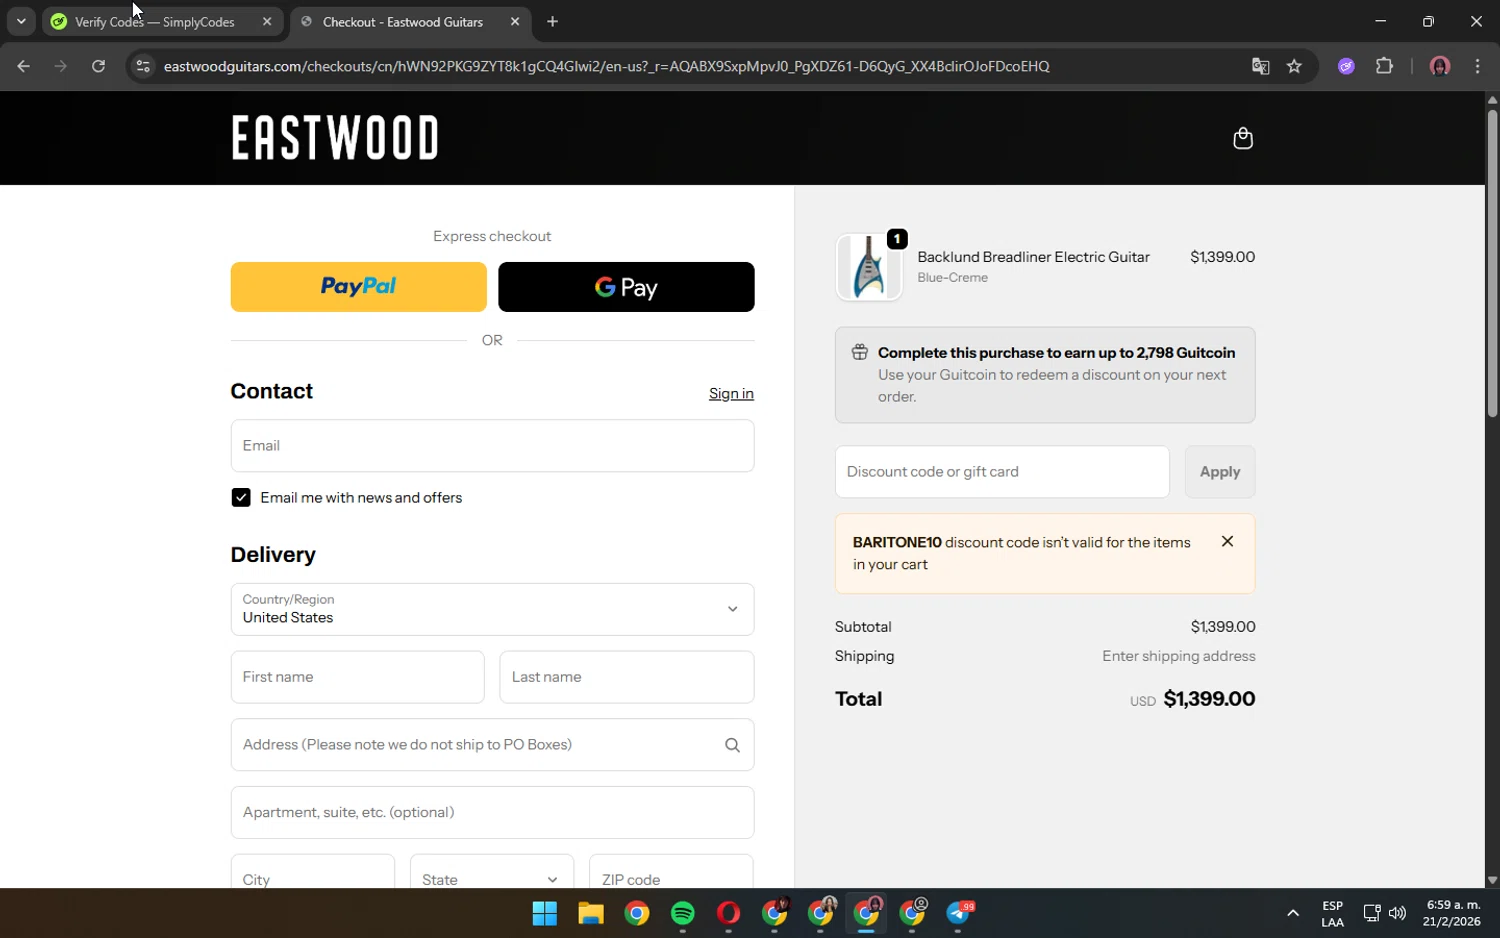Screen dimensions: 1500x938
Task: Click the Enter shipping address text
Action: [x=1179, y=656]
